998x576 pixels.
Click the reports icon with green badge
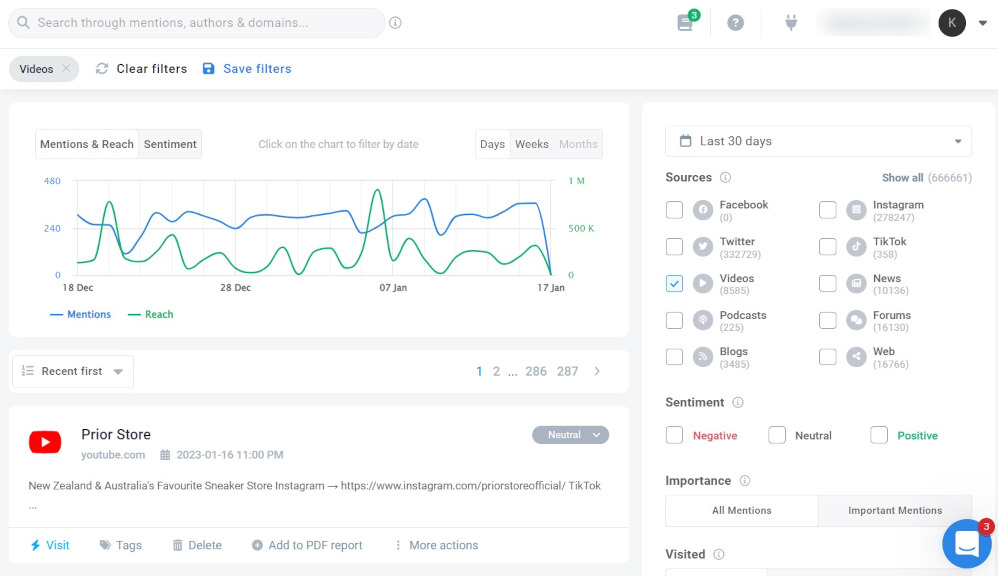click(x=685, y=22)
